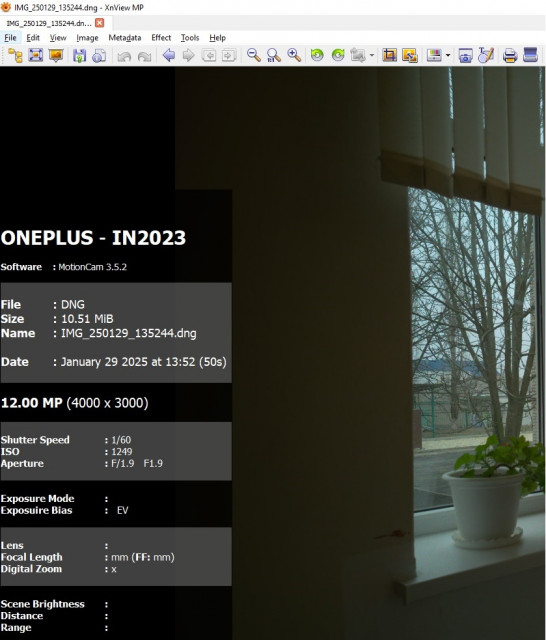The image size is (546, 640).
Task: Click the Save file floppy icon
Action: (x=80, y=56)
